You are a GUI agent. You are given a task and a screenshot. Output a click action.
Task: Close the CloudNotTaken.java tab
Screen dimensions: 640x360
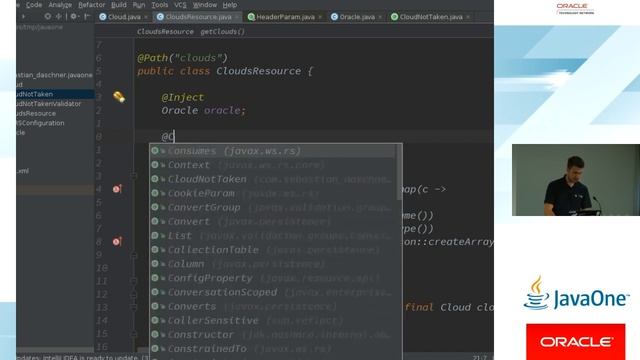point(468,17)
